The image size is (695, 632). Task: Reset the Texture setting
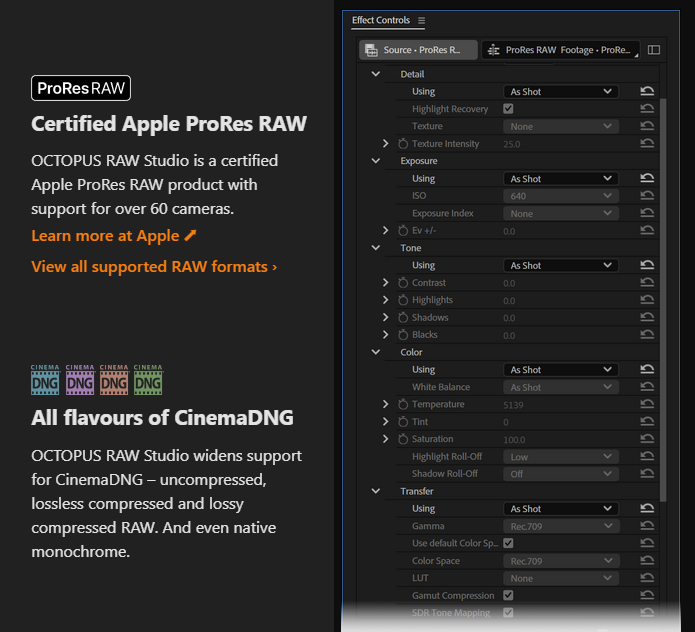click(x=647, y=126)
